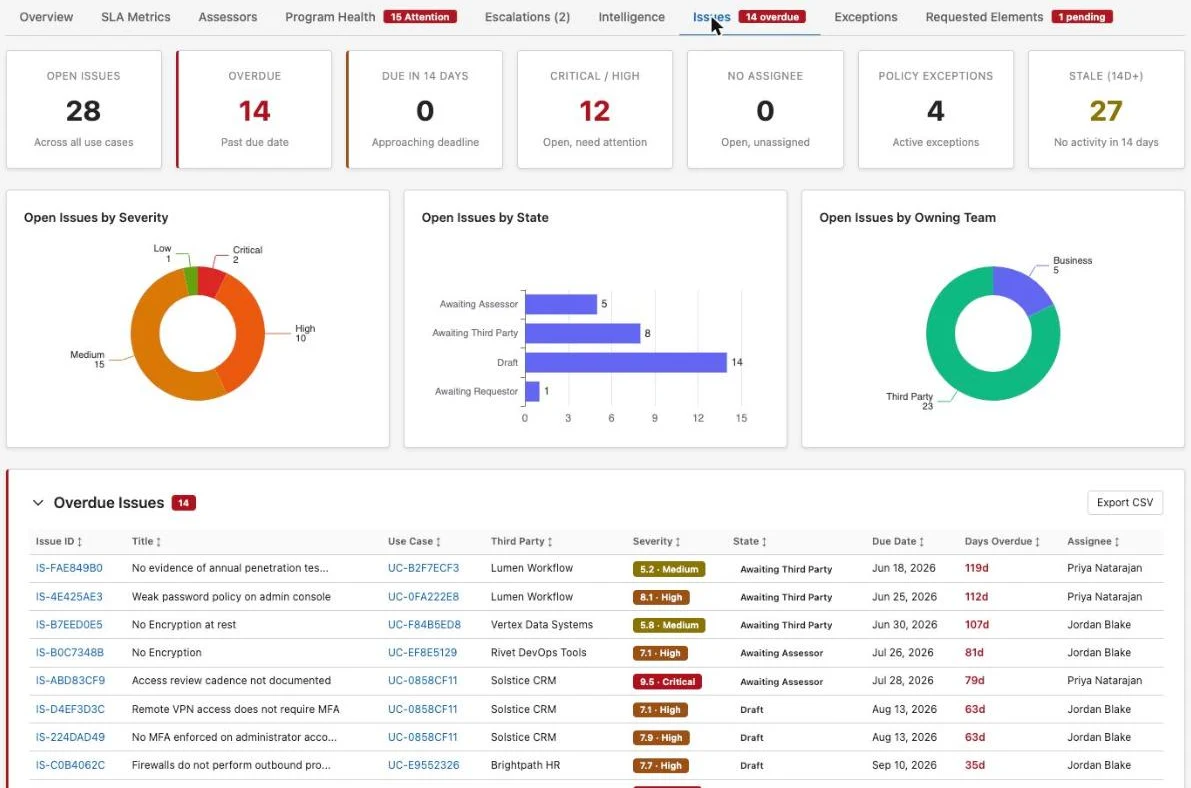This screenshot has height=788, width=1191.
Task: Click the 9.5 · Critical severity badge
Action: [x=667, y=682]
